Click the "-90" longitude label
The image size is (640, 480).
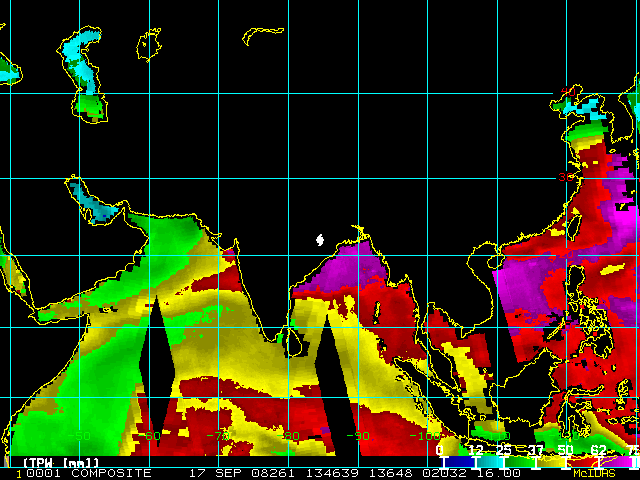tap(358, 436)
